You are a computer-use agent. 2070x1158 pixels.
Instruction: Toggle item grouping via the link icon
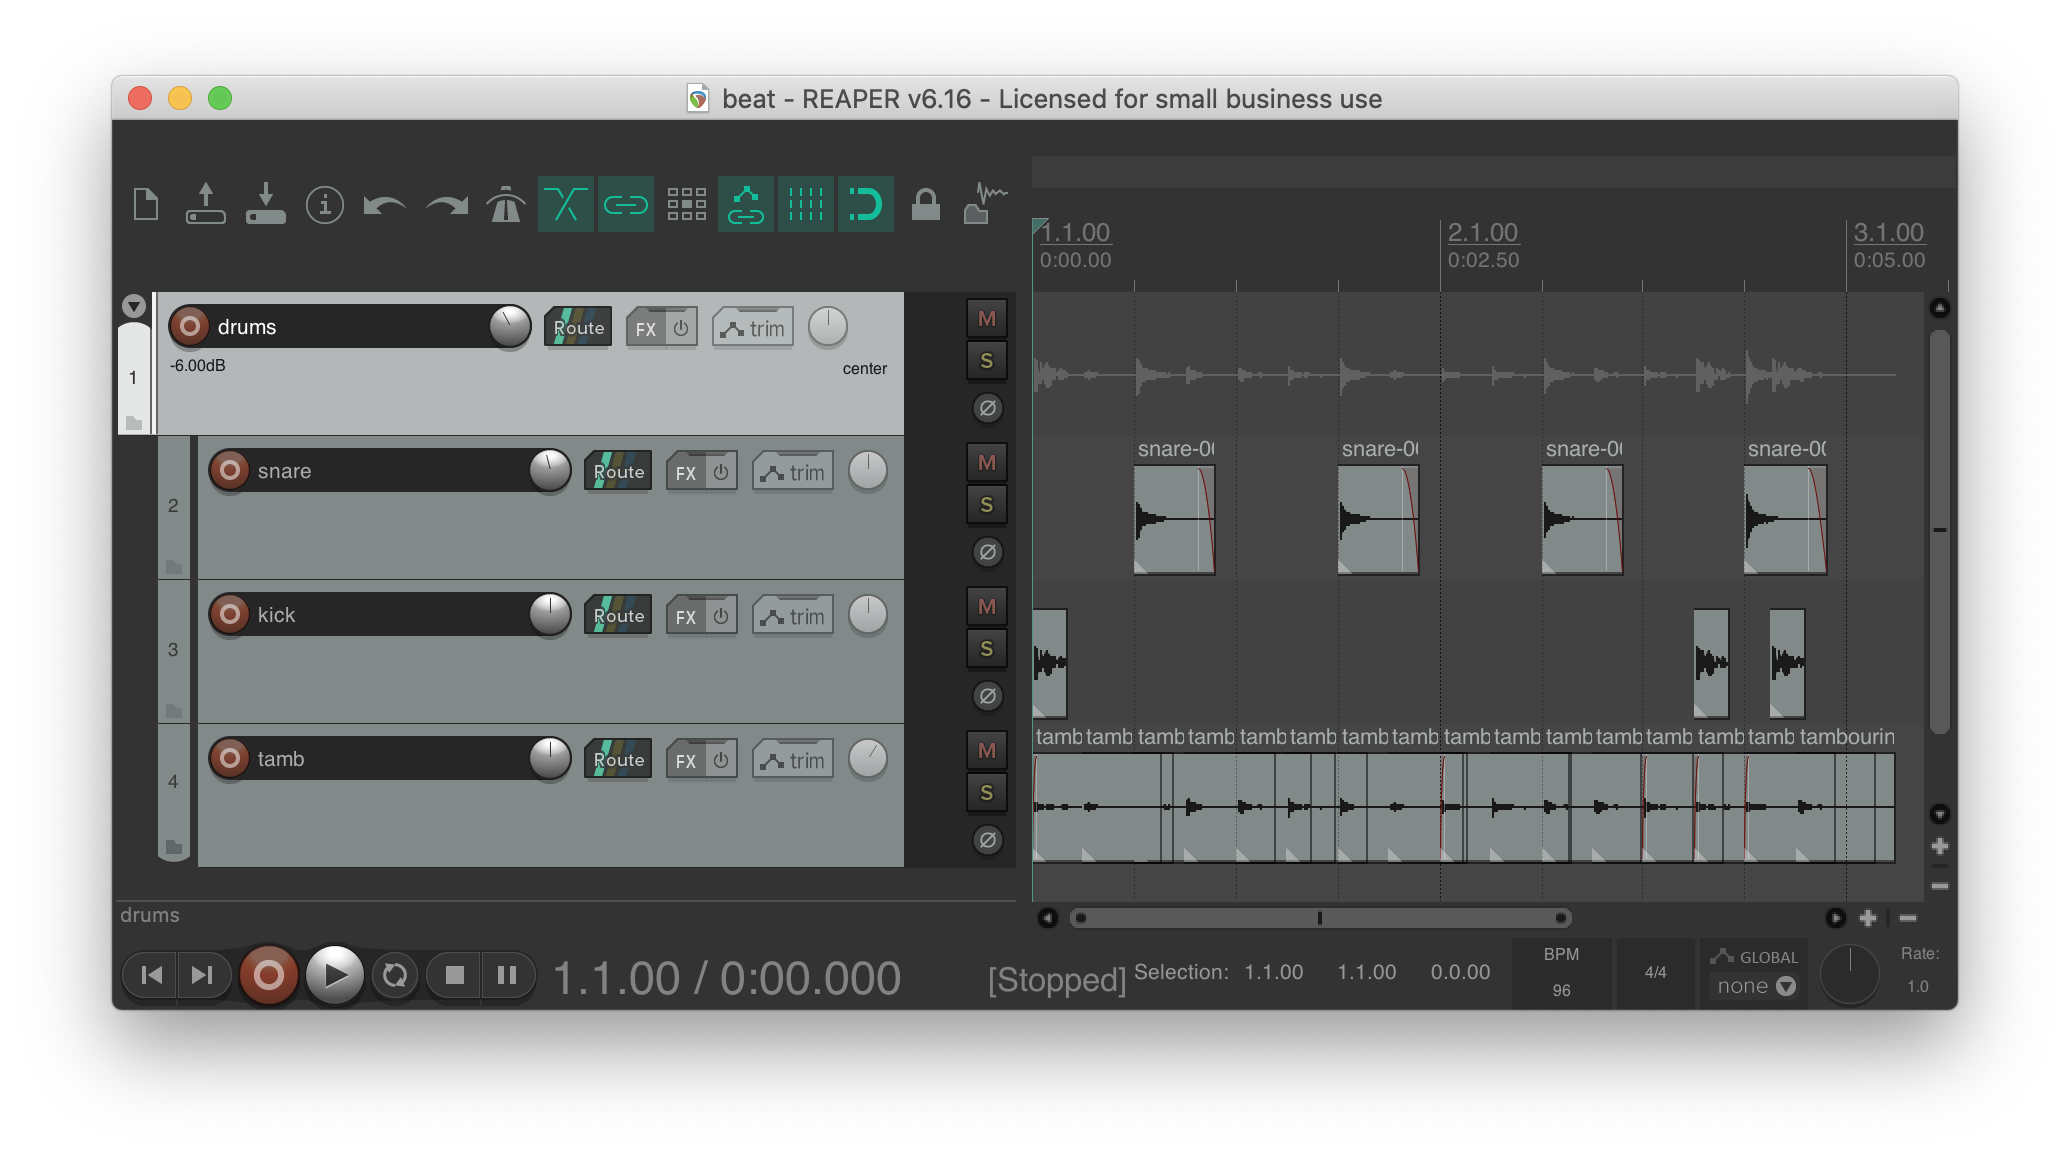[626, 204]
